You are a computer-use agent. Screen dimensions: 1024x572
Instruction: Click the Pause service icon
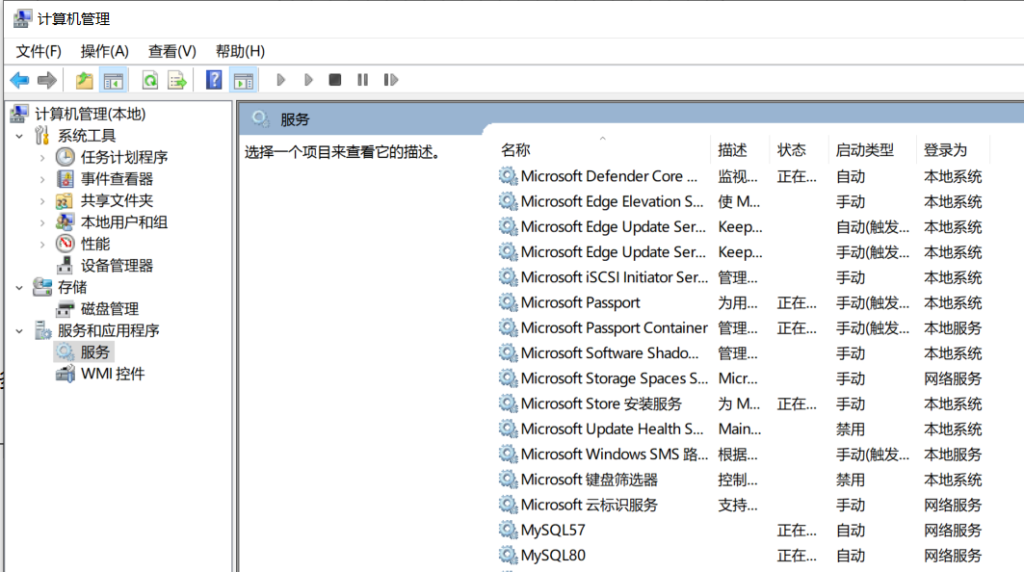(362, 80)
